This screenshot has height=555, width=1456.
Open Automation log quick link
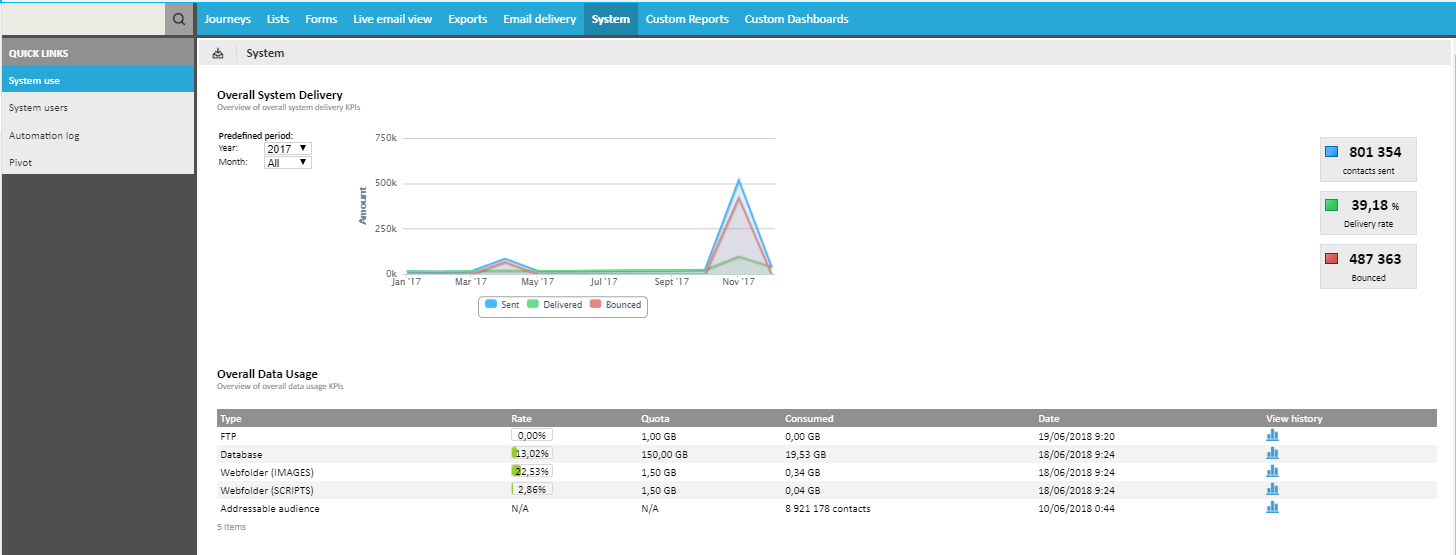(x=44, y=135)
